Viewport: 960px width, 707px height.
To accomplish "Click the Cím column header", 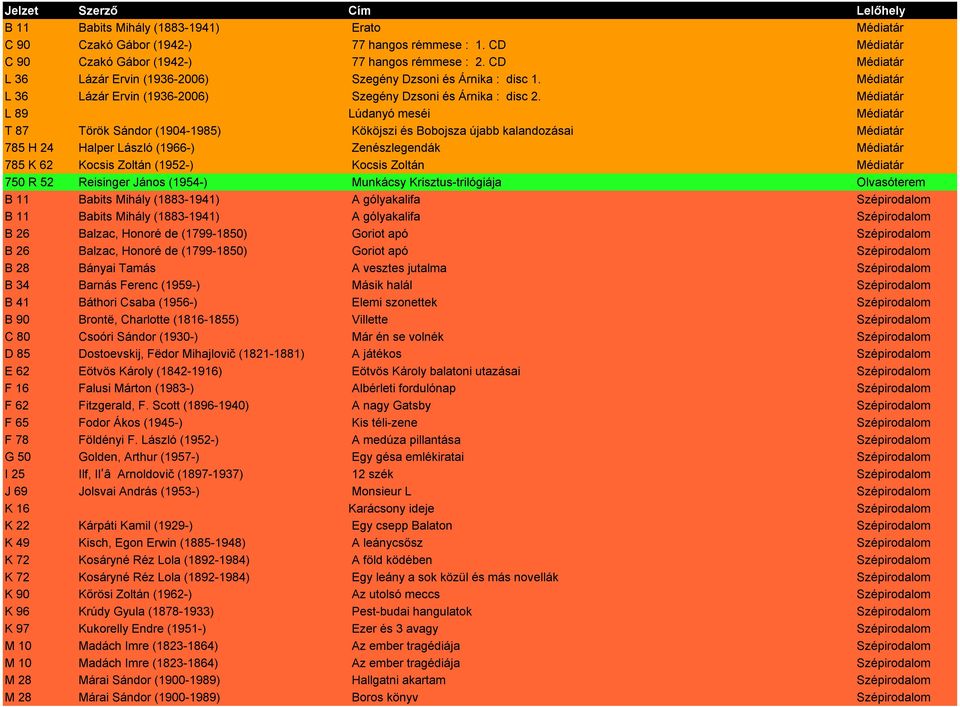I will pos(359,10).
